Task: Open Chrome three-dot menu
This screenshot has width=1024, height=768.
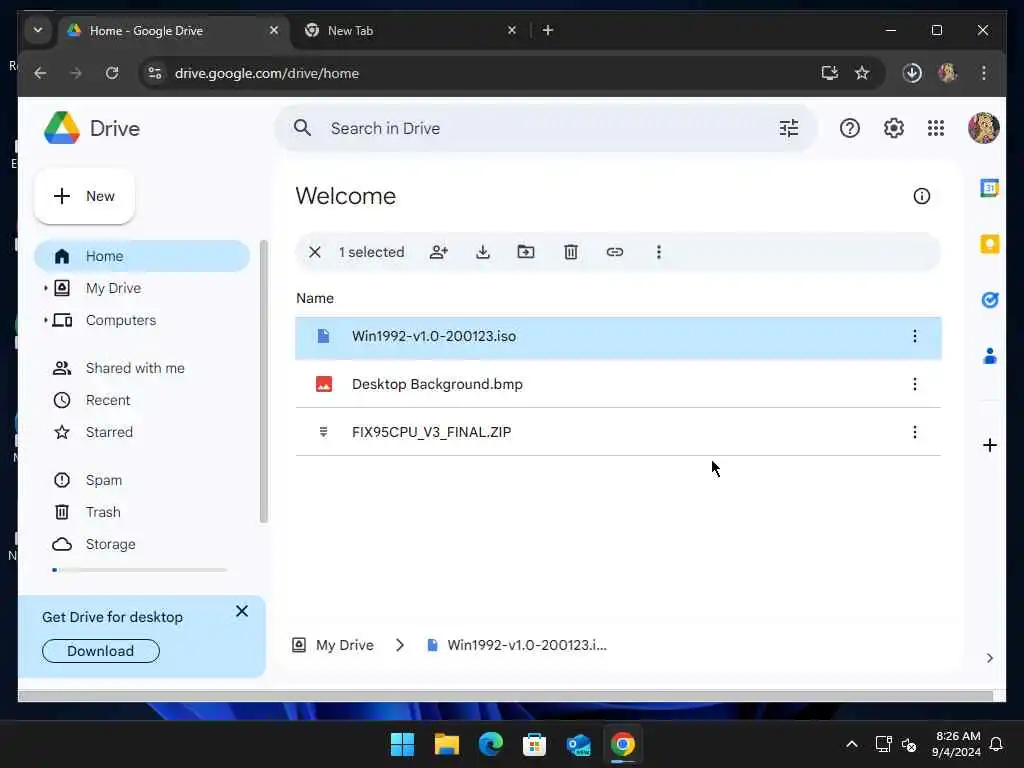Action: [984, 73]
